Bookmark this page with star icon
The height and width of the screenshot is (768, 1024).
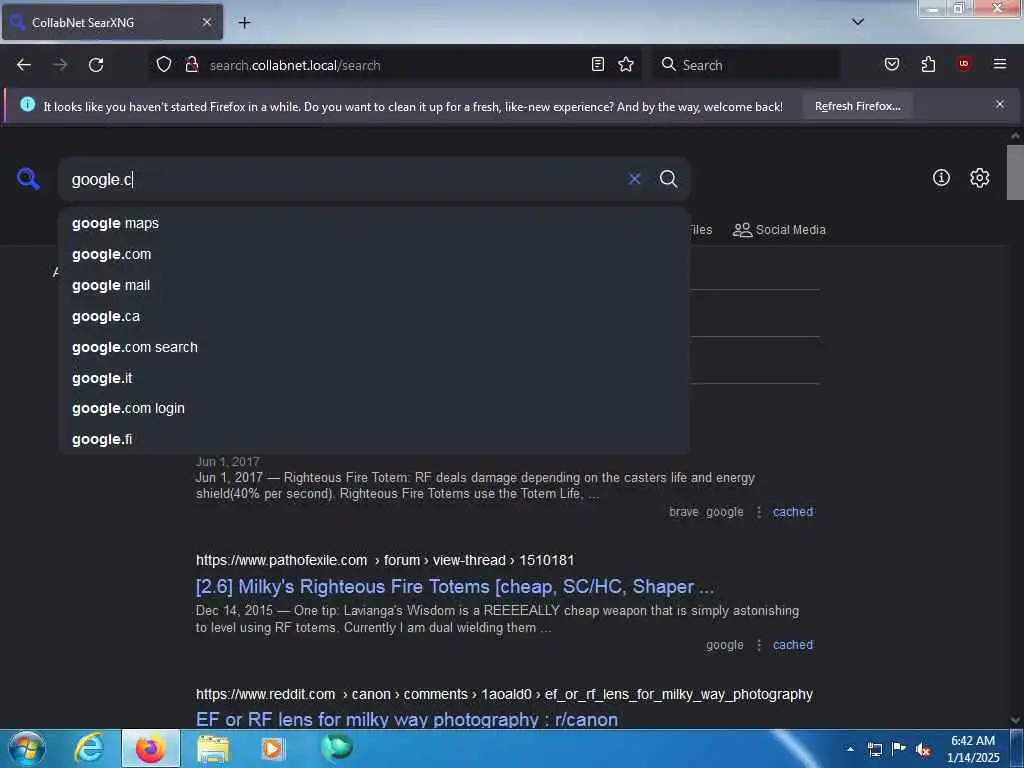point(626,64)
